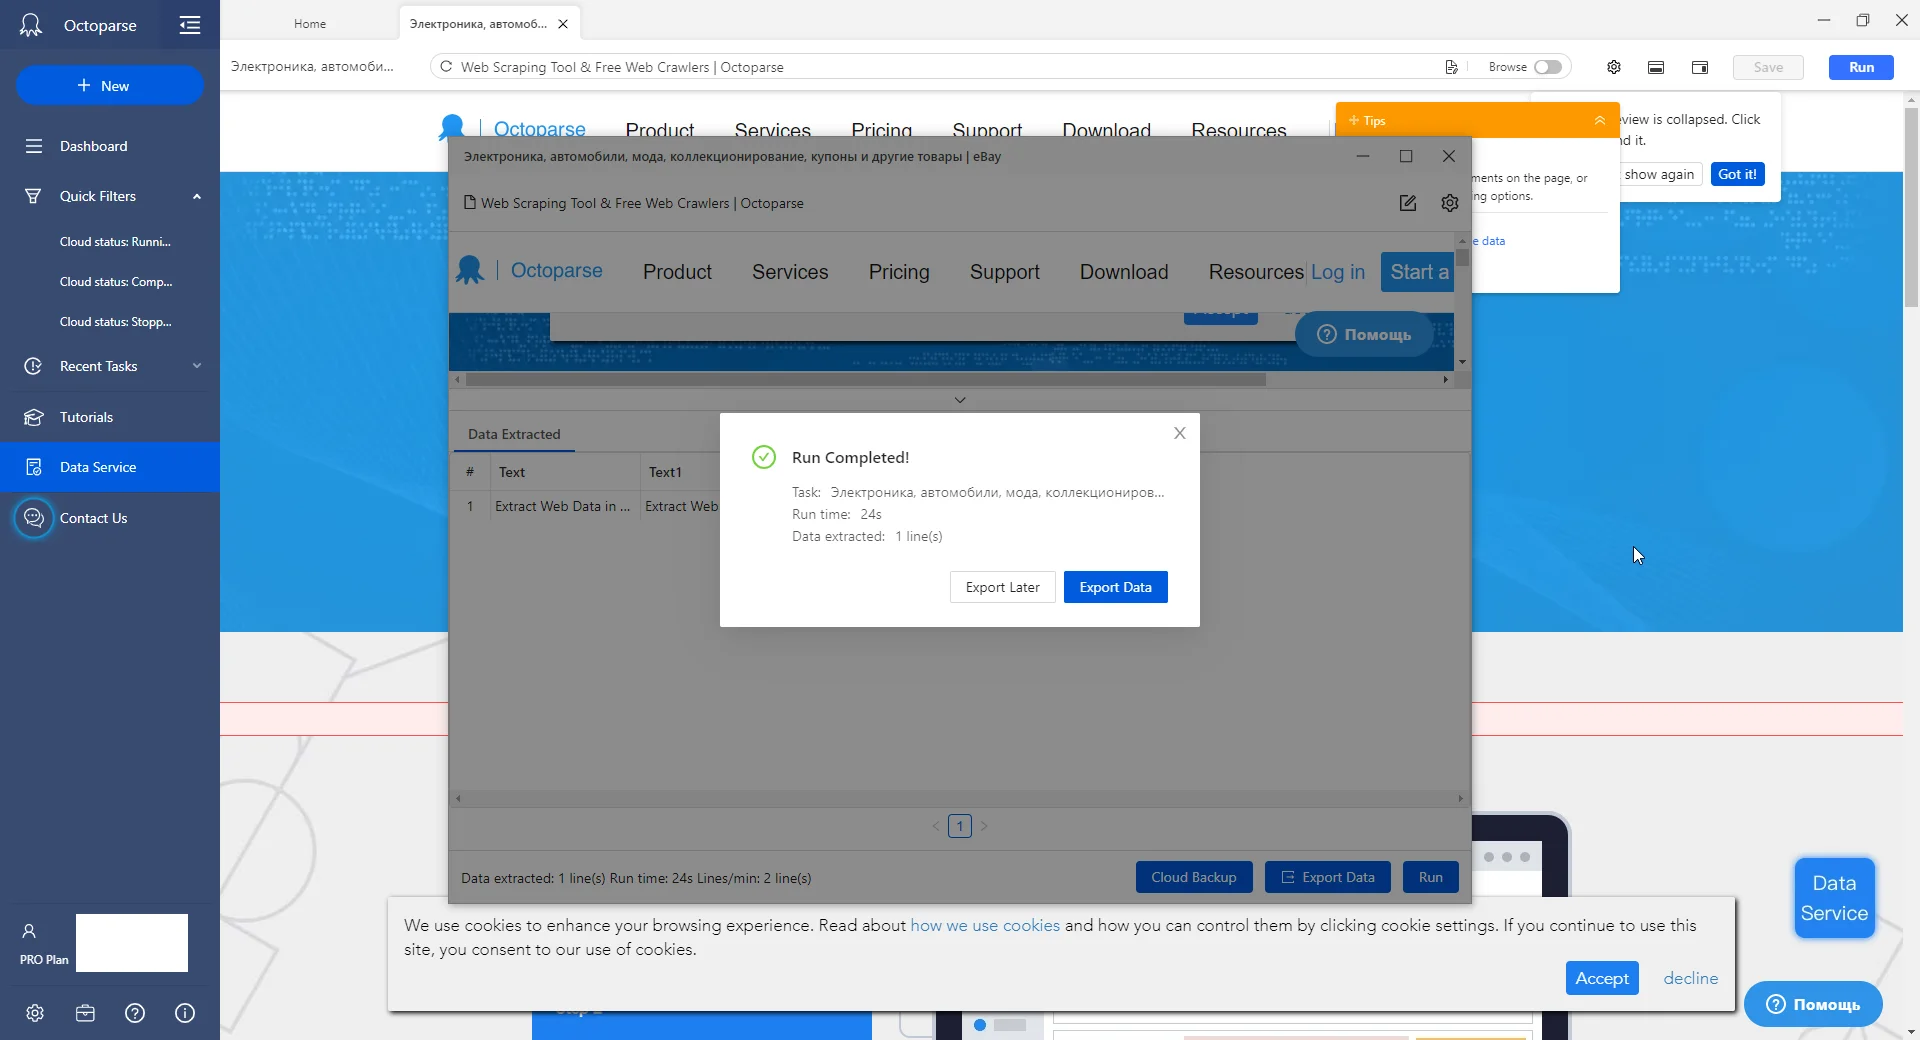Toggle the Browse mode switch
The height and width of the screenshot is (1040, 1920).
pyautogui.click(x=1548, y=67)
